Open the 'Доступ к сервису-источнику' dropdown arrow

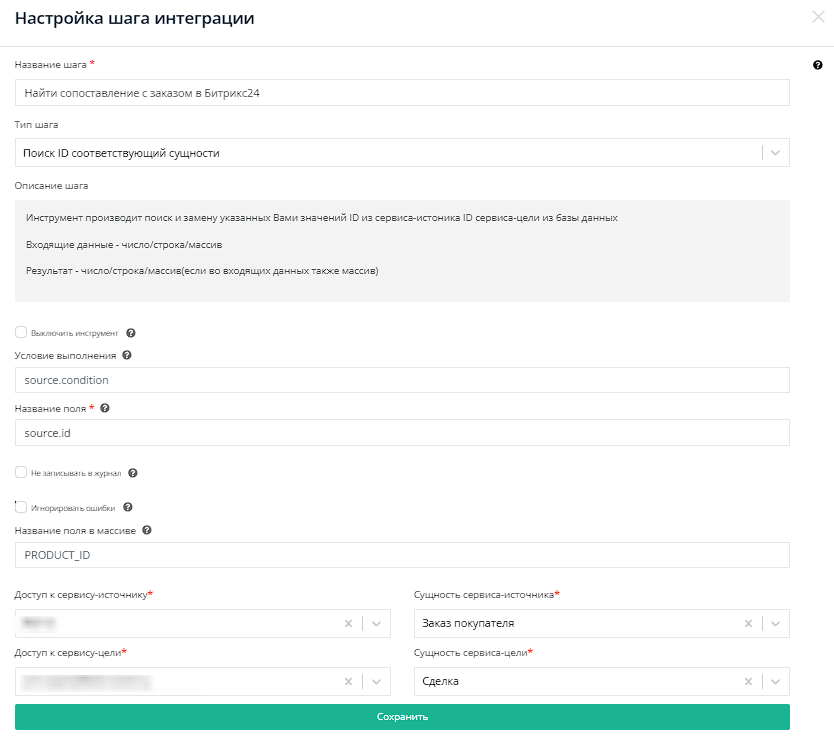coord(376,624)
